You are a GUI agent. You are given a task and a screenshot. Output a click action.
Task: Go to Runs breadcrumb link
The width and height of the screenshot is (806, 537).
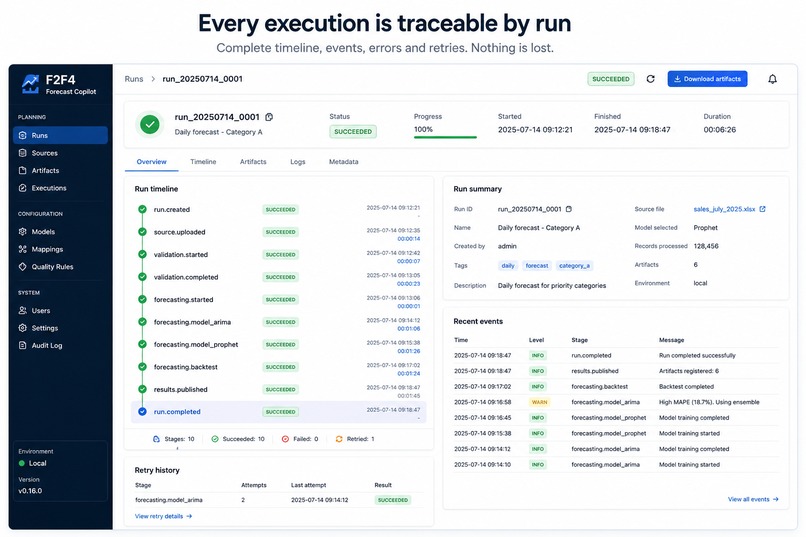pyautogui.click(x=134, y=79)
